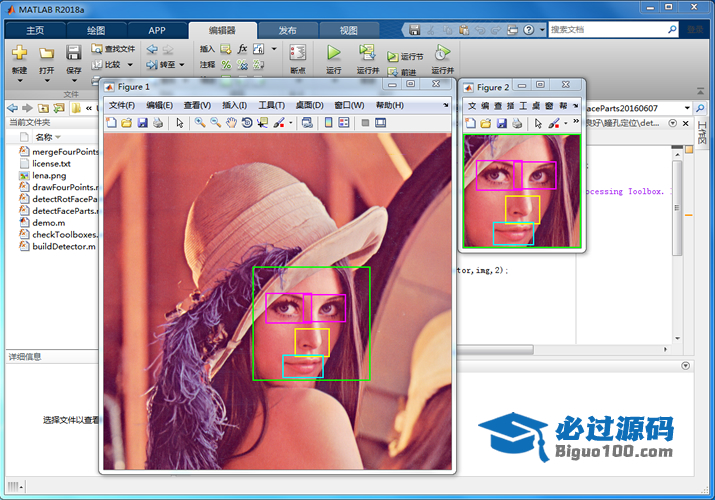
Task: Navigate back with the ribbon blue left arrow
Action: [152, 49]
